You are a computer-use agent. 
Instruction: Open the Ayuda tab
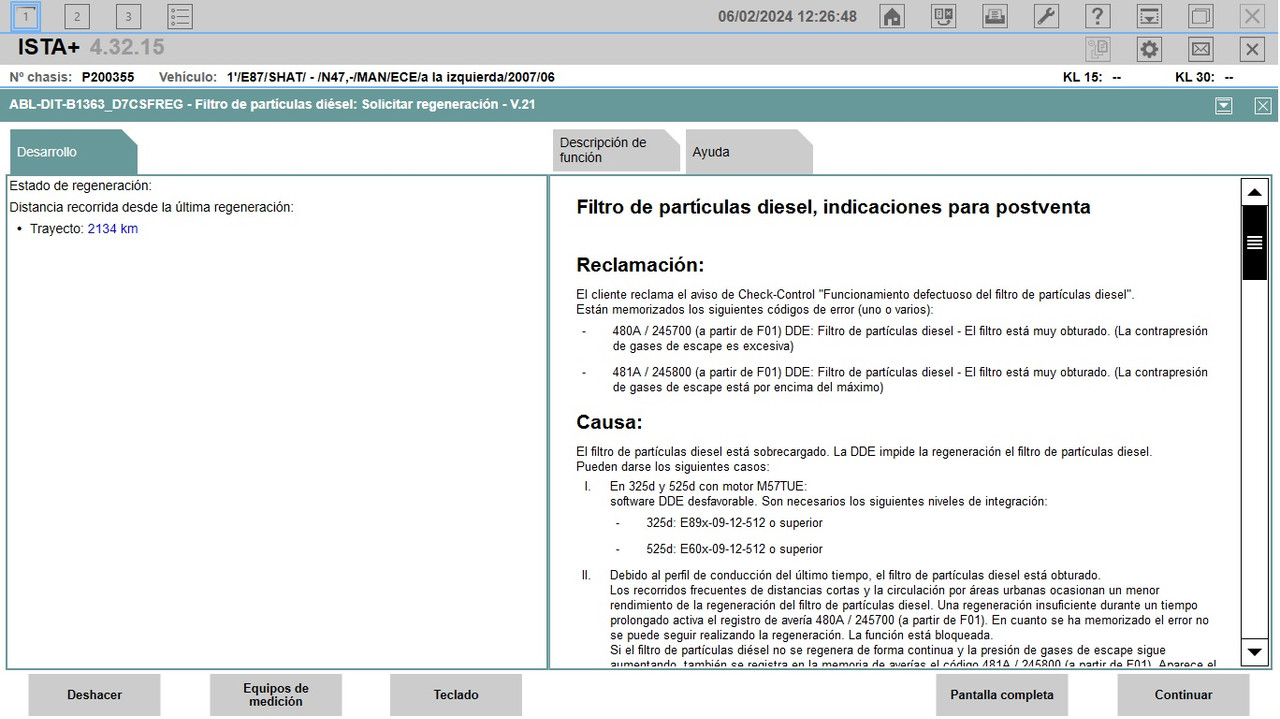tap(749, 152)
